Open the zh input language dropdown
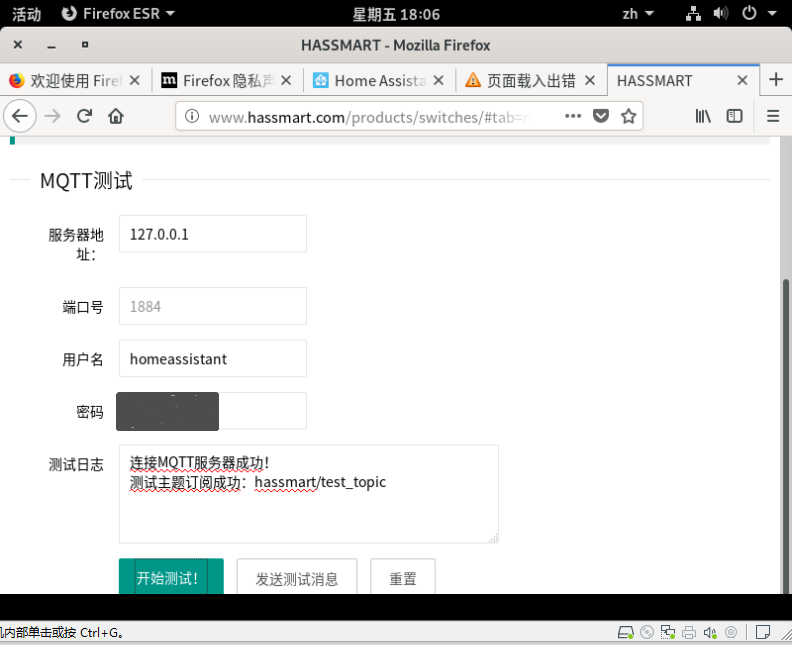This screenshot has width=792, height=645. point(638,14)
